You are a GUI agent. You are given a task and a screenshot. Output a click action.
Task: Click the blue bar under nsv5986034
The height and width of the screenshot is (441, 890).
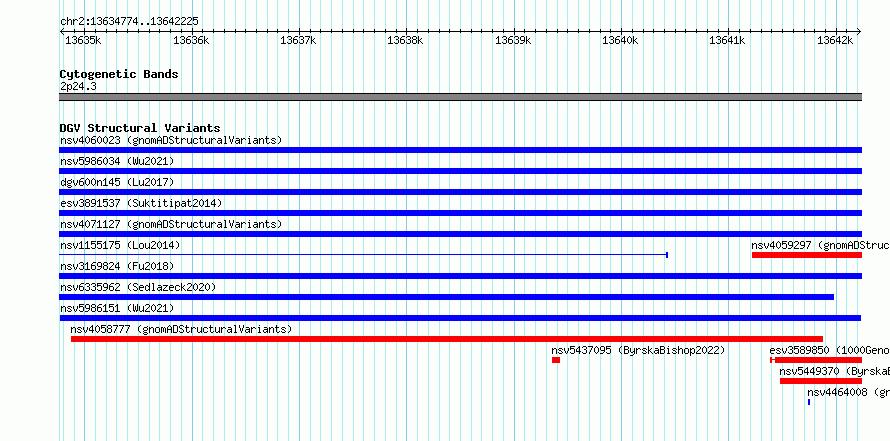[x=460, y=171]
